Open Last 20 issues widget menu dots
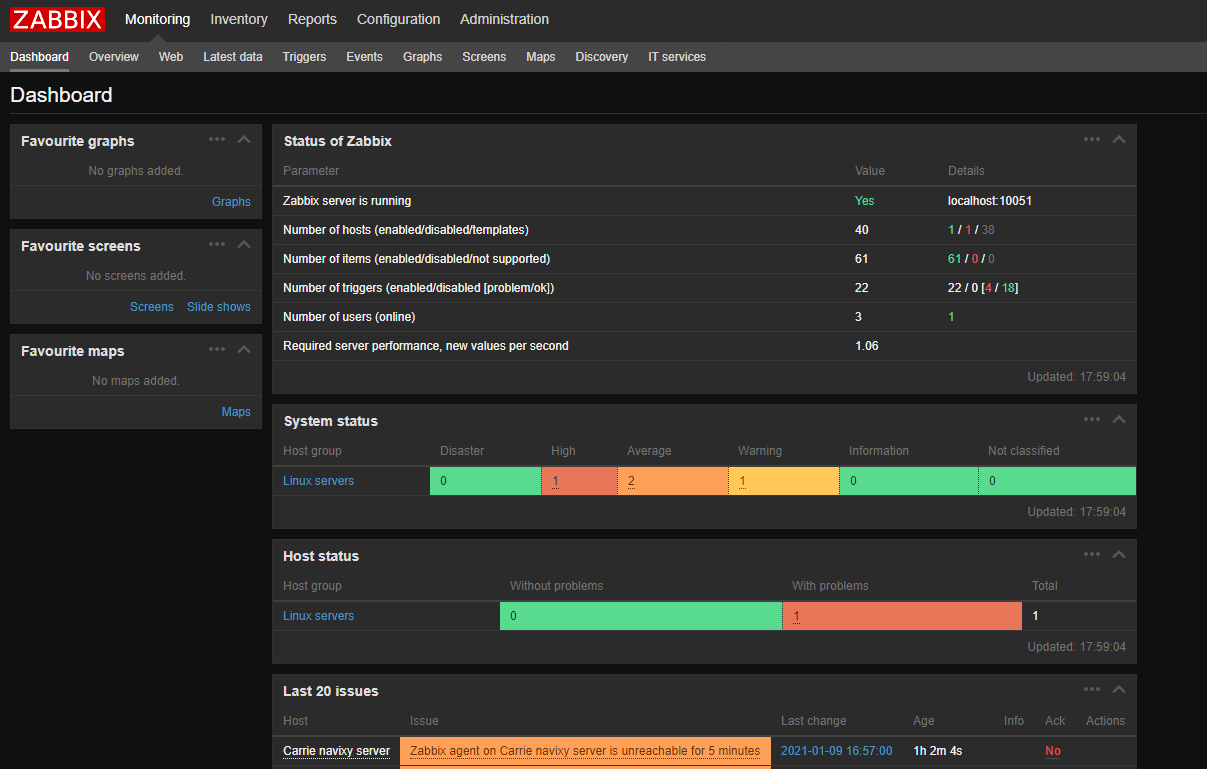This screenshot has width=1207, height=769. pos(1092,689)
